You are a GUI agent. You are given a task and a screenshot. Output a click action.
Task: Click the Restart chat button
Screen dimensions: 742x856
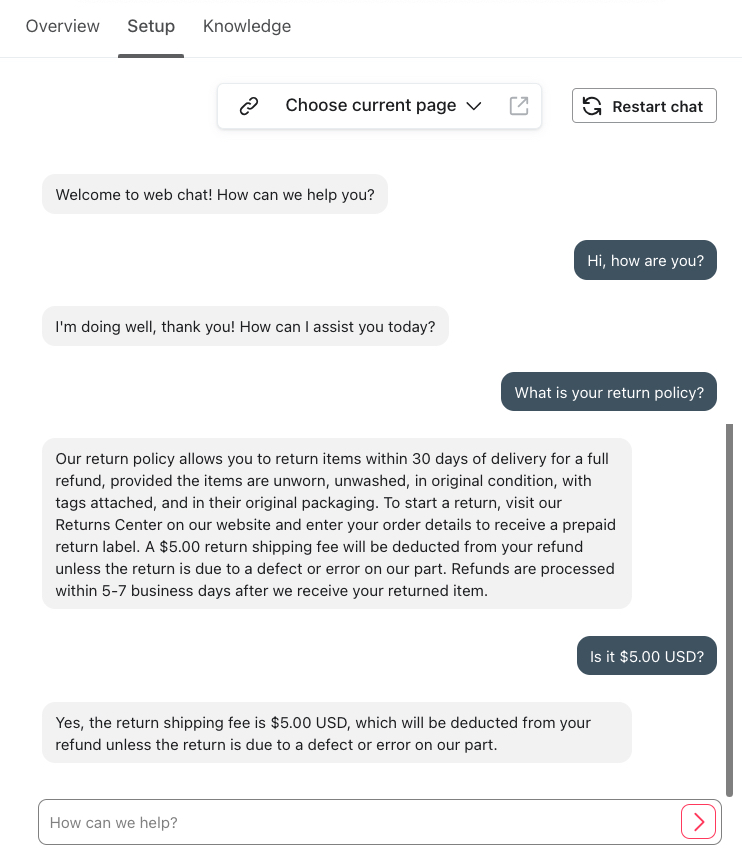click(644, 105)
